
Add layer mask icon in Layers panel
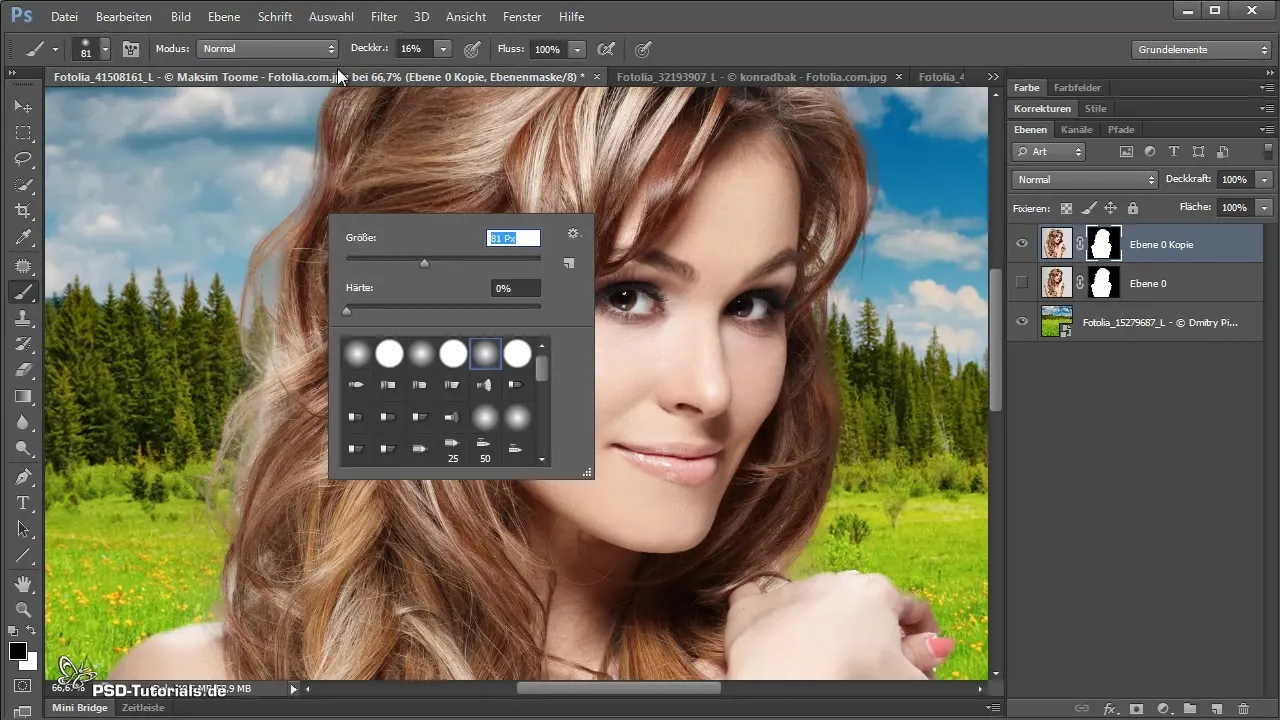(x=1136, y=709)
